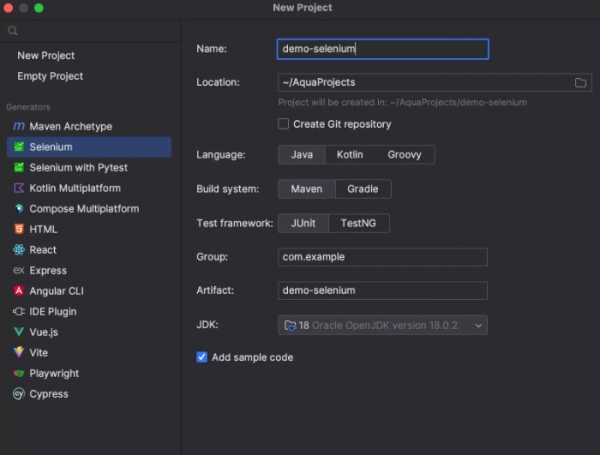
Task: Click the Generators section heading
Action: (x=28, y=107)
